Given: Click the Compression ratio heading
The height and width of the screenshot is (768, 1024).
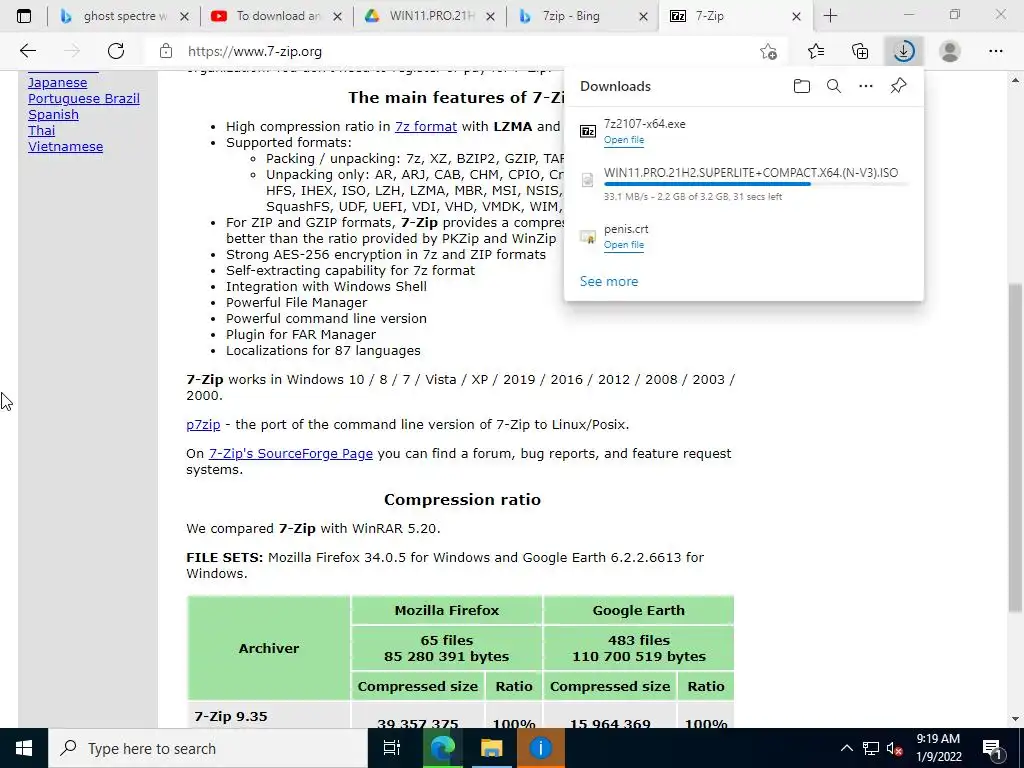Looking at the screenshot, I should click(462, 500).
